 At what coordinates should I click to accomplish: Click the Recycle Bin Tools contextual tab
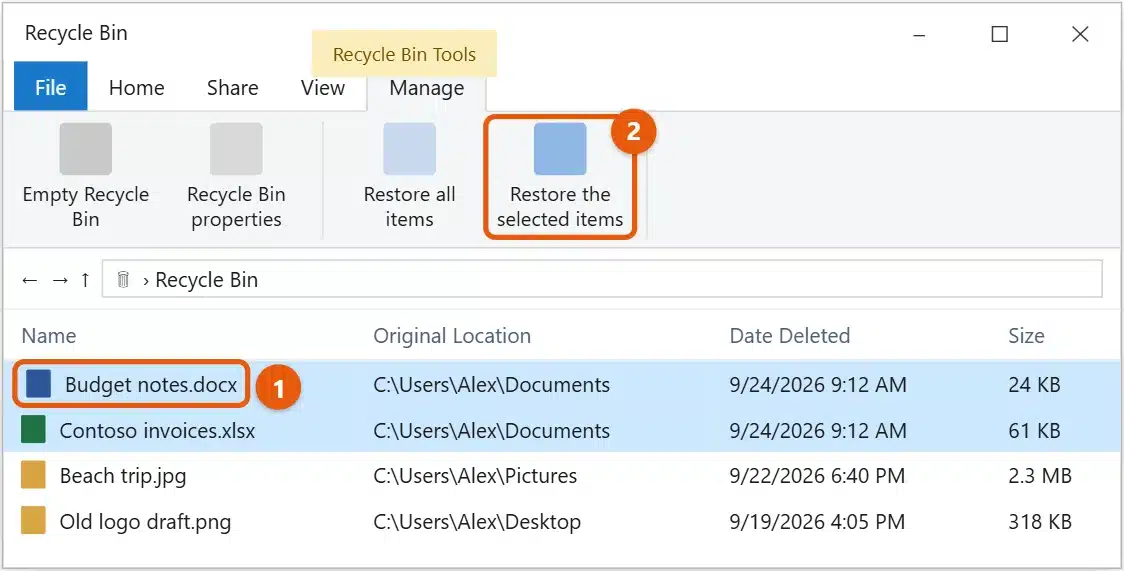click(404, 54)
